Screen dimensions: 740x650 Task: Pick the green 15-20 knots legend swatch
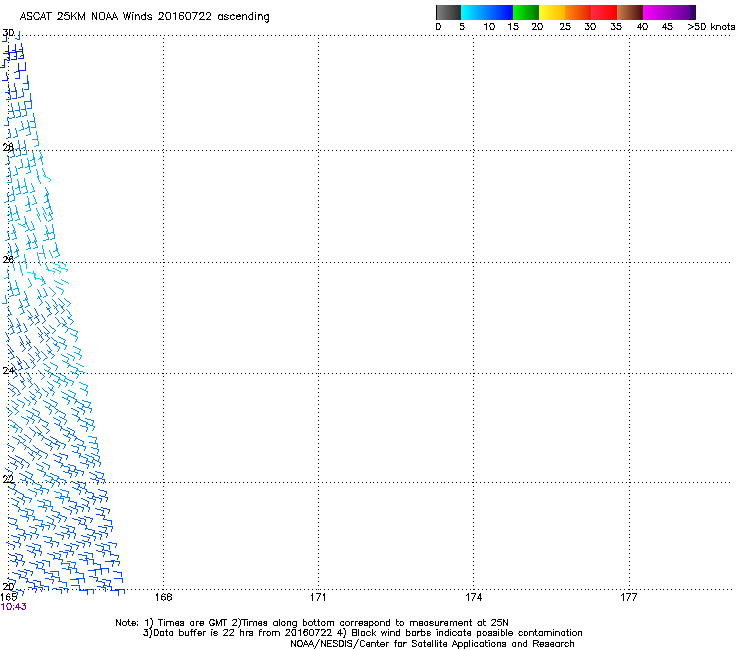pyautogui.click(x=526, y=12)
